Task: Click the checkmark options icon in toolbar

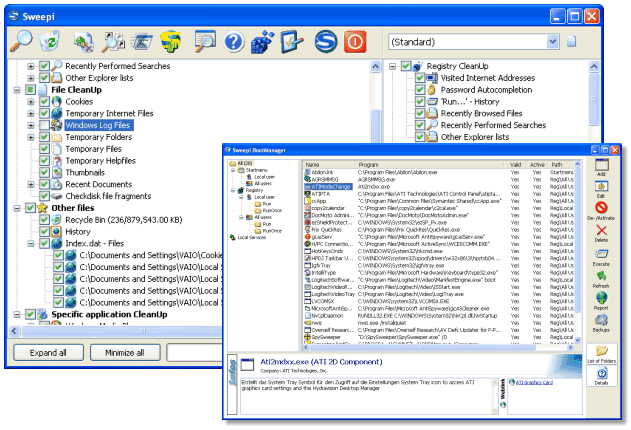Action: pyautogui.click(x=292, y=42)
